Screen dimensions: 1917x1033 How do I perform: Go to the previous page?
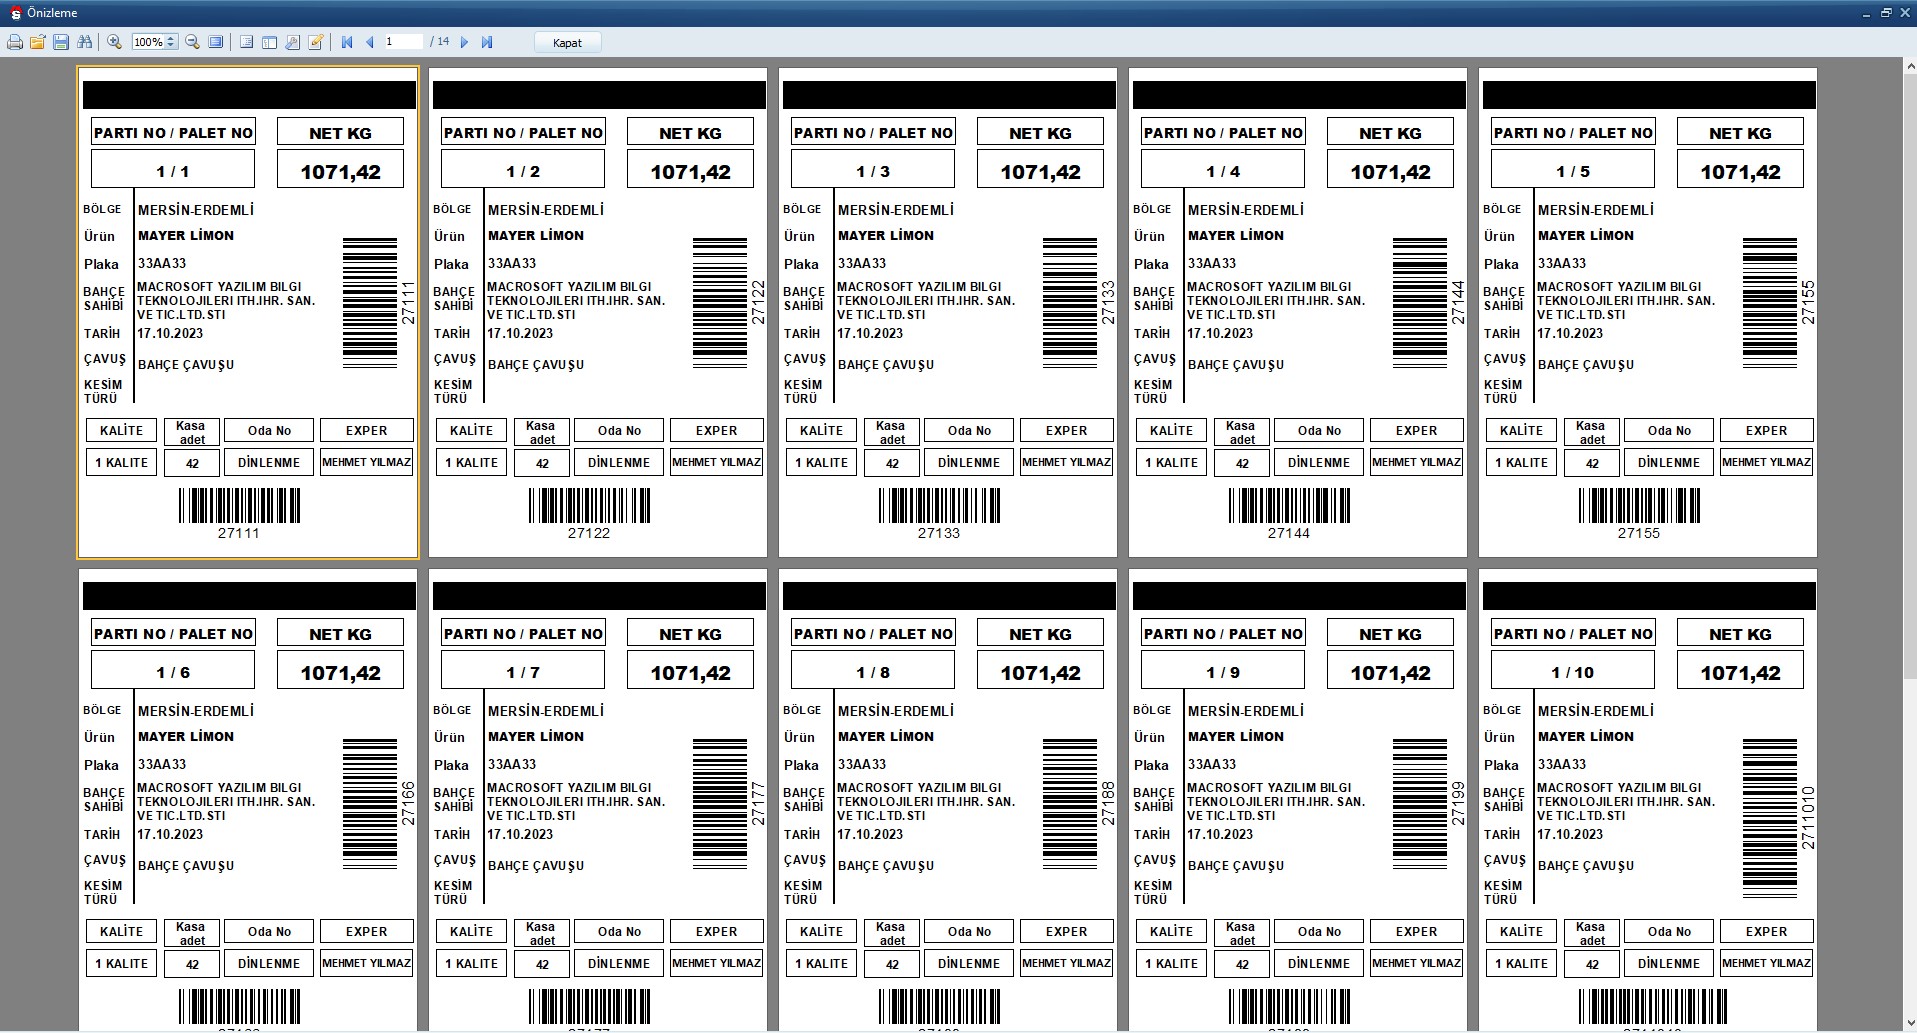tap(370, 42)
